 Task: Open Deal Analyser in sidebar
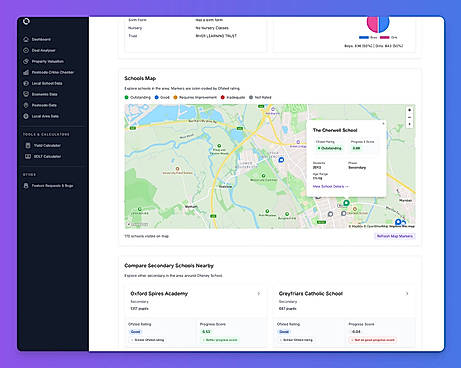point(43,50)
